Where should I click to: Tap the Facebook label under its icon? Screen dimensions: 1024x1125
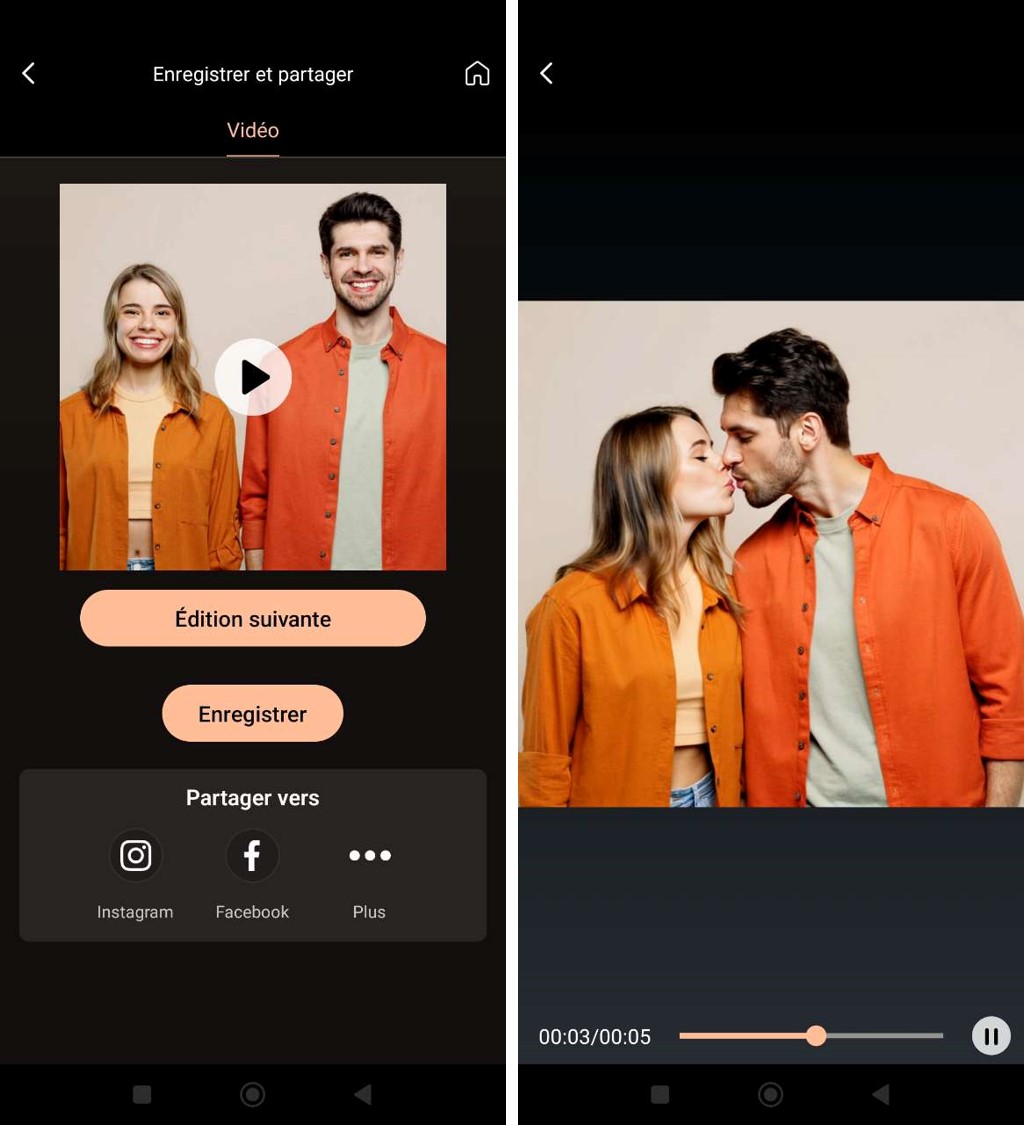pyautogui.click(x=252, y=912)
